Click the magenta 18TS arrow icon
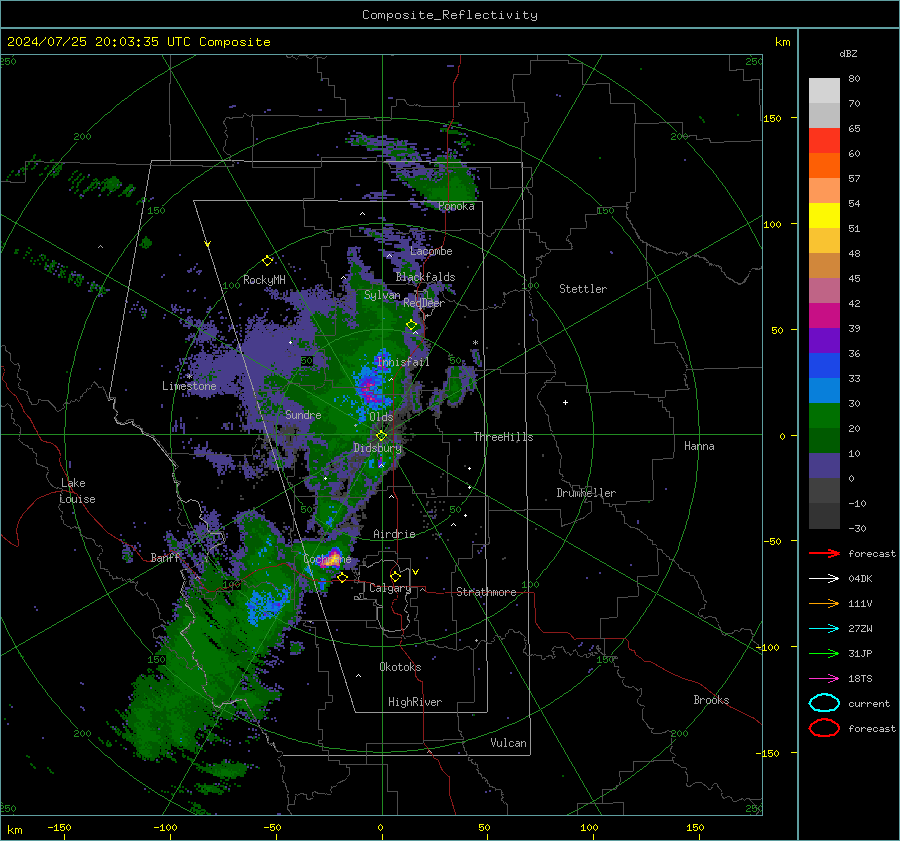The image size is (900, 841). 824,678
